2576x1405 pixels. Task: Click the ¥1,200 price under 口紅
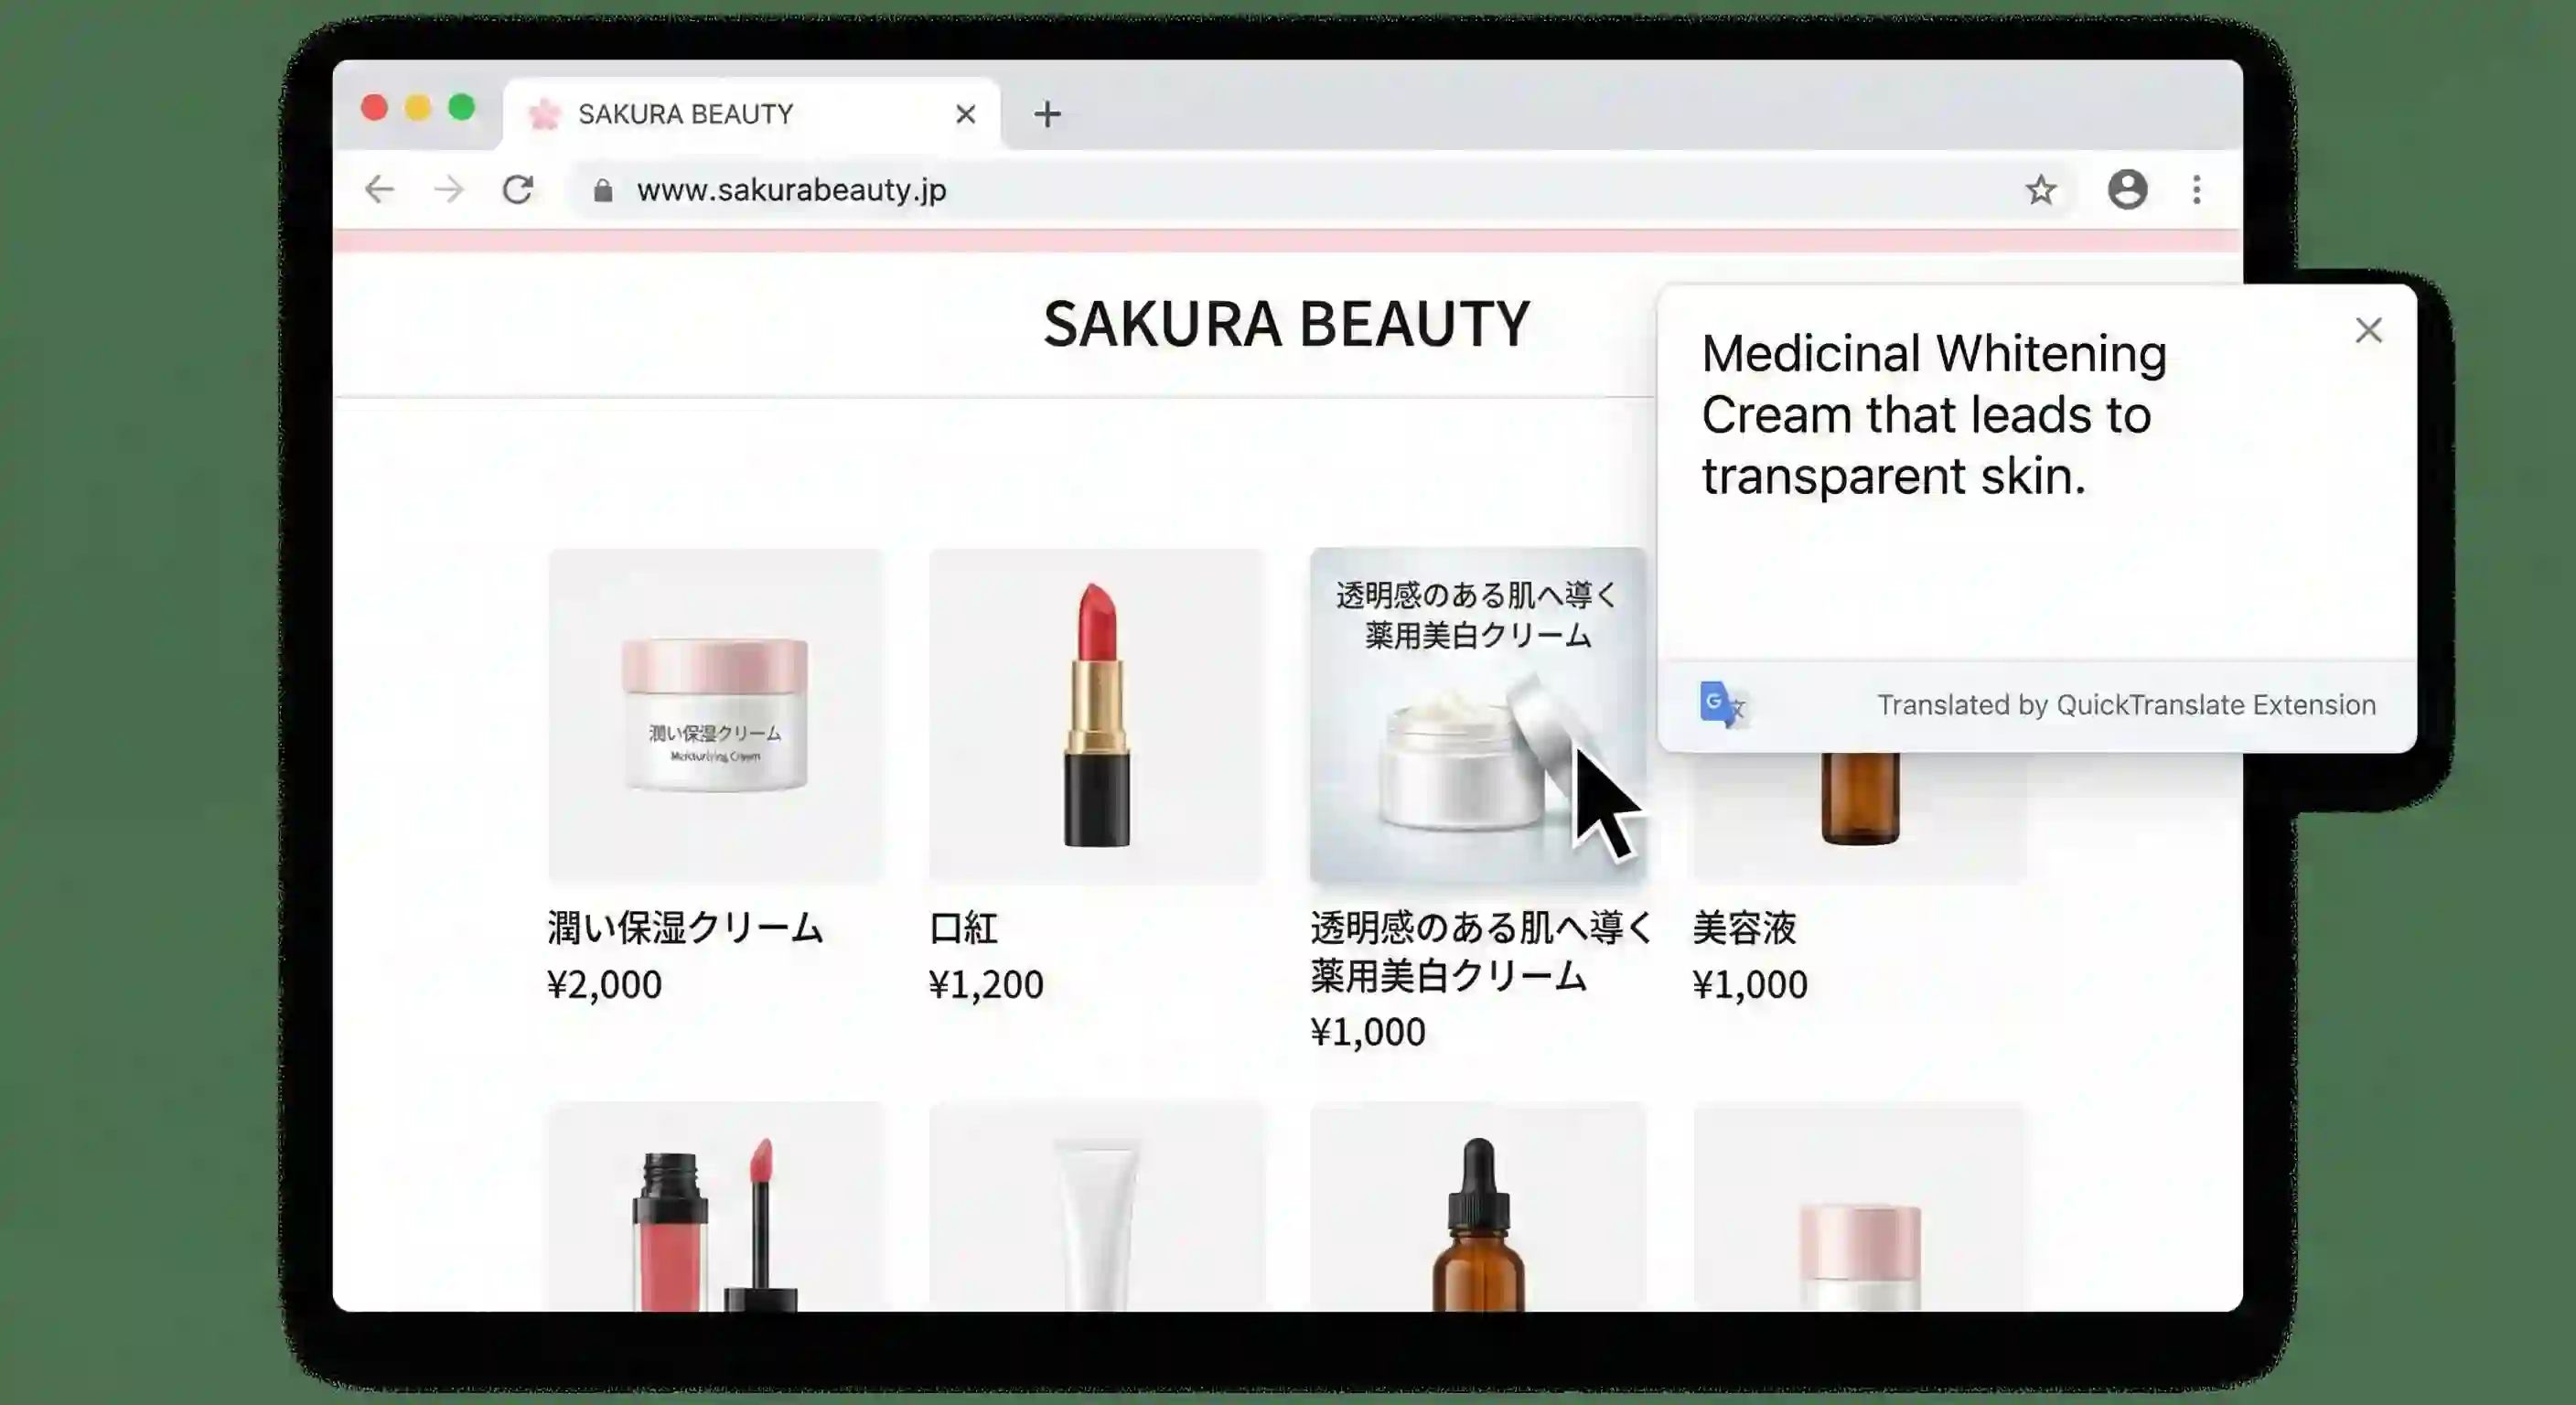pyautogui.click(x=985, y=983)
